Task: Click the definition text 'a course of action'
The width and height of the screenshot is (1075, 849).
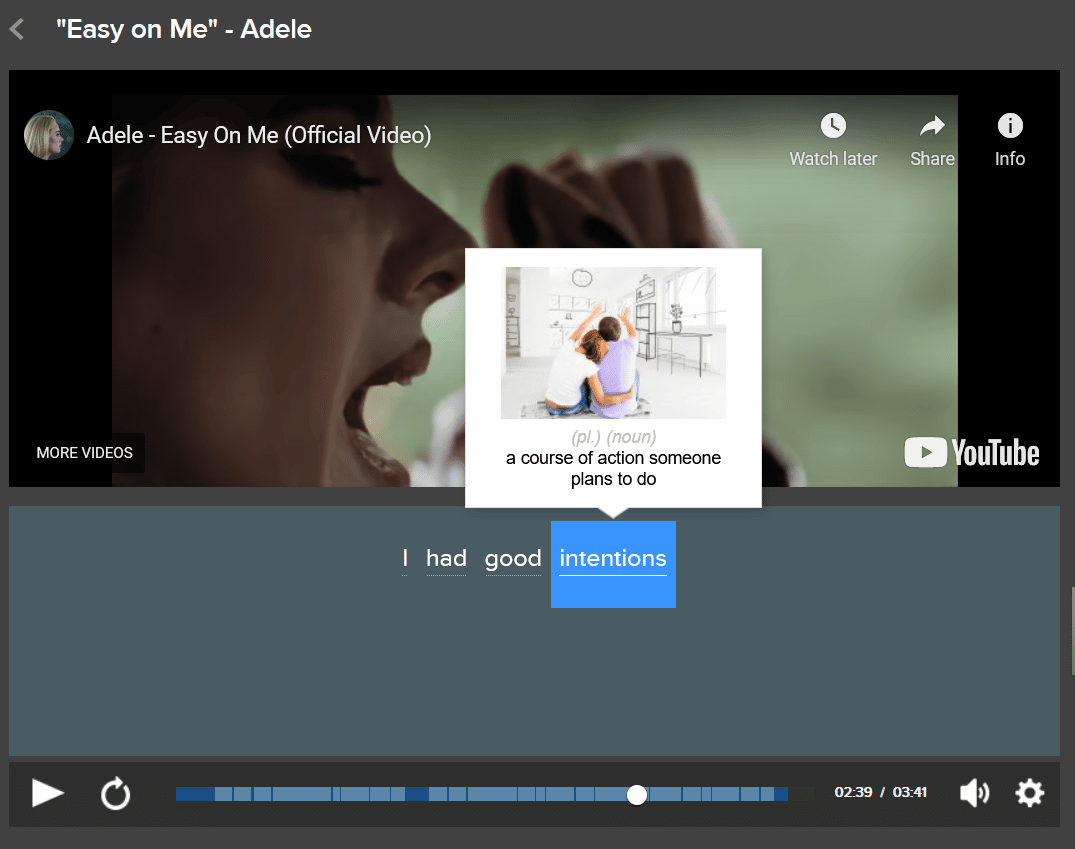Action: 613,458
